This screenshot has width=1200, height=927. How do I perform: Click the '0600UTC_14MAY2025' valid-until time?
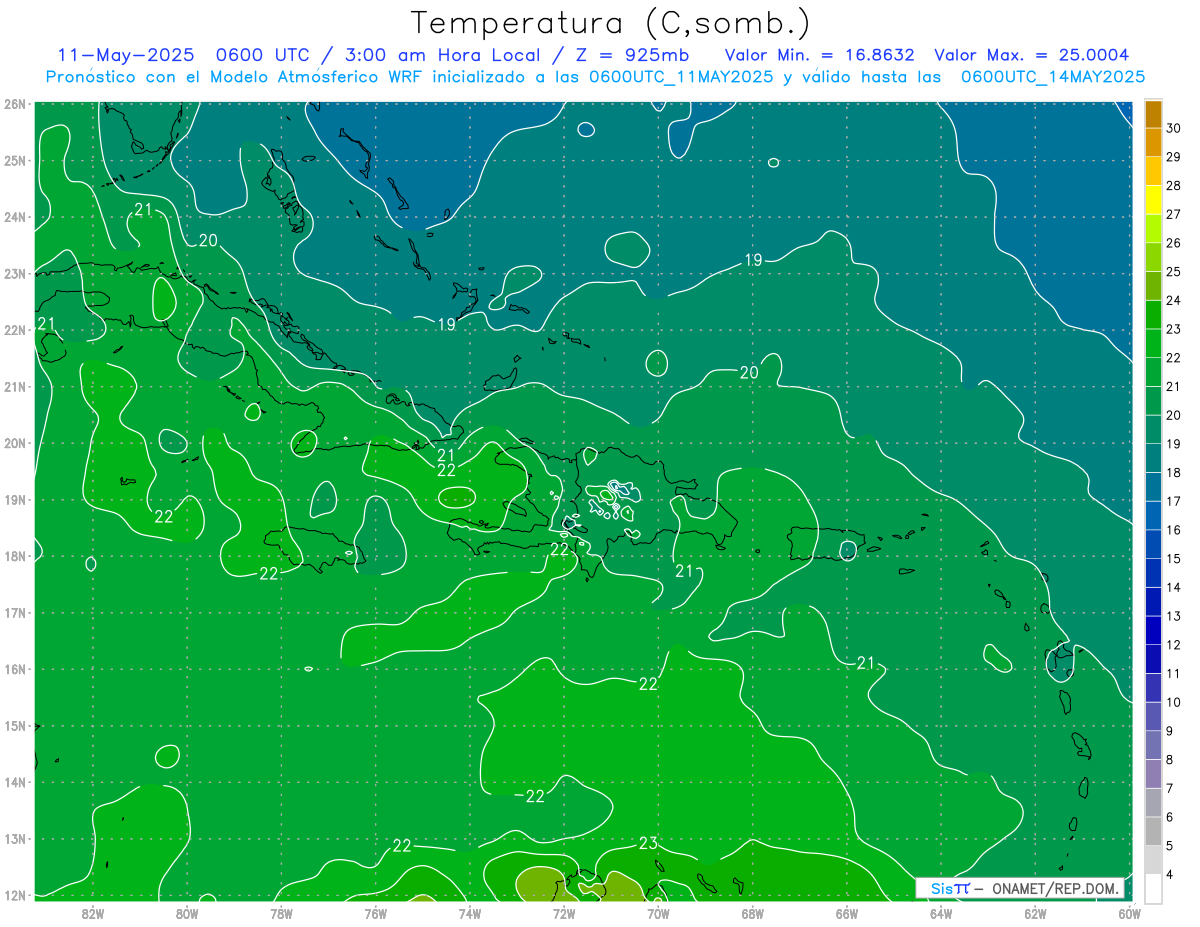point(1052,76)
